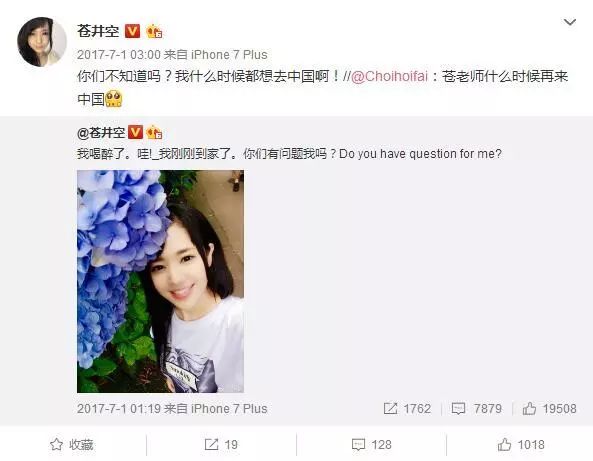The image size is (593, 461).
Task: Click the top timestamp 2017-7-1 03:00
Action: pos(119,55)
